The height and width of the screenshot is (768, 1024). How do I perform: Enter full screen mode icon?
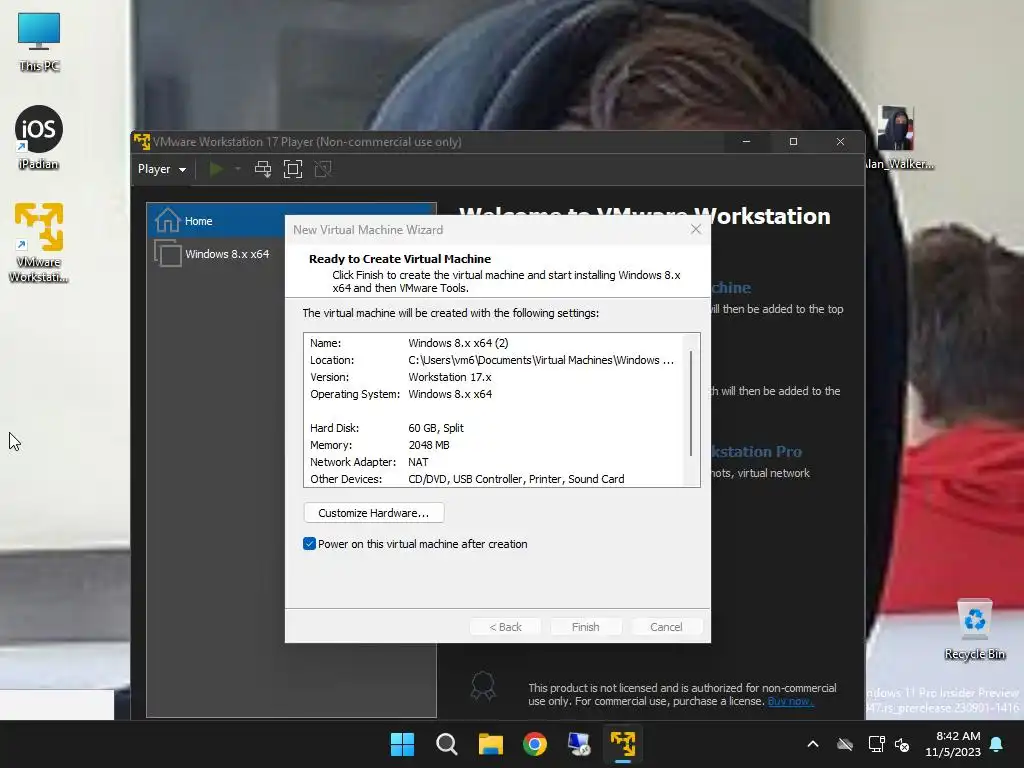[x=293, y=169]
